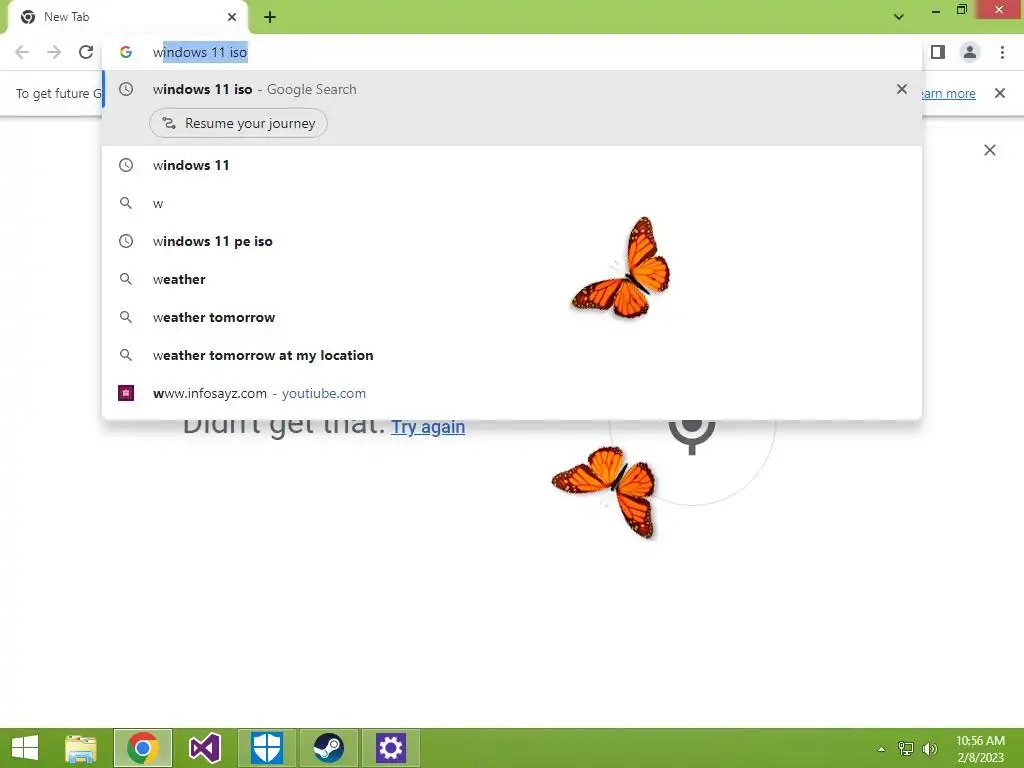Click the Resume your journey chip
1024x768 pixels.
pyautogui.click(x=238, y=123)
